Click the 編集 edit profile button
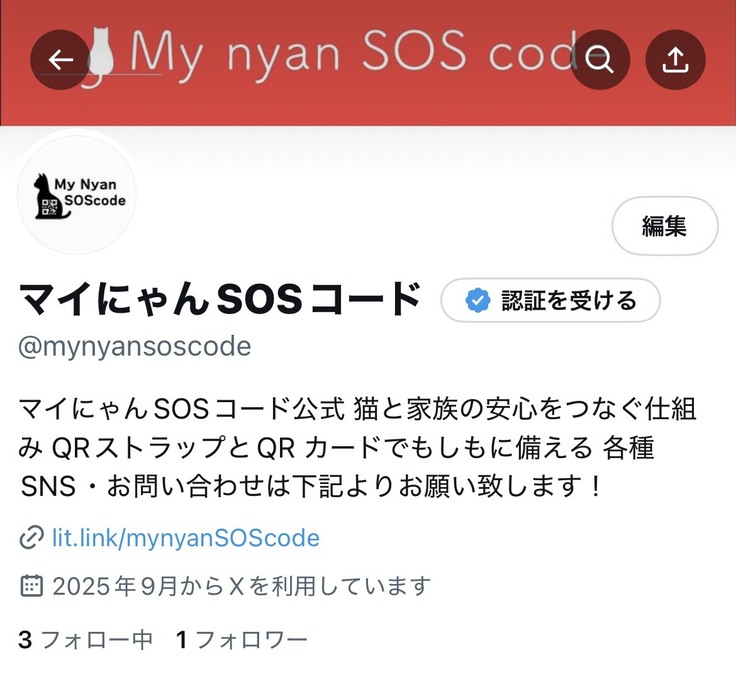This screenshot has width=736, height=691. pyautogui.click(x=665, y=226)
